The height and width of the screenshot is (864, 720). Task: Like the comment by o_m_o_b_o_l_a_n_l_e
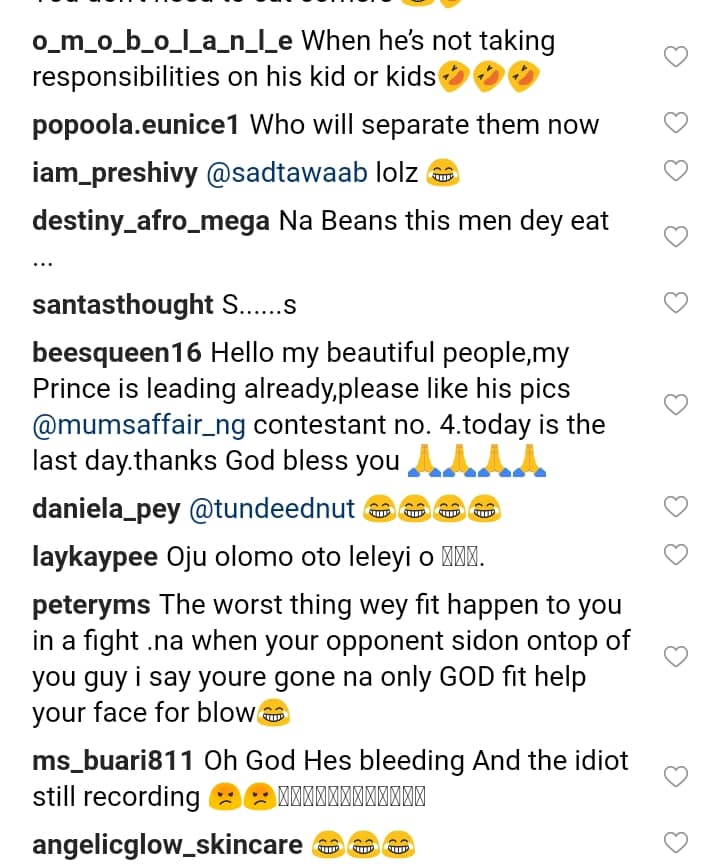(677, 57)
